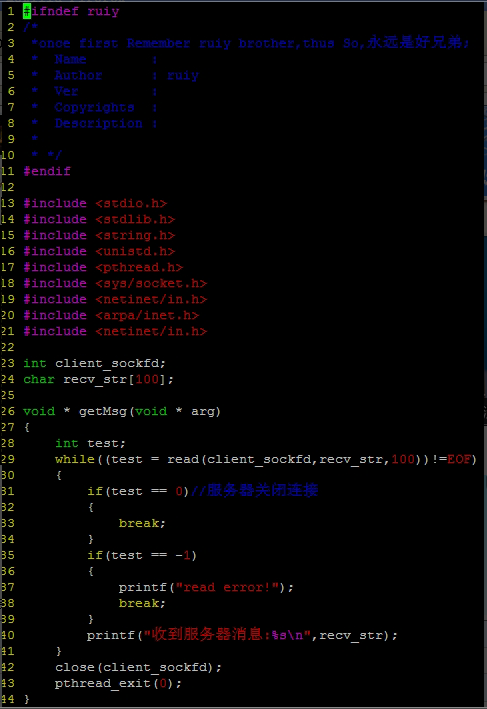Click the '#include <sys/socket.h>' line

pos(115,283)
